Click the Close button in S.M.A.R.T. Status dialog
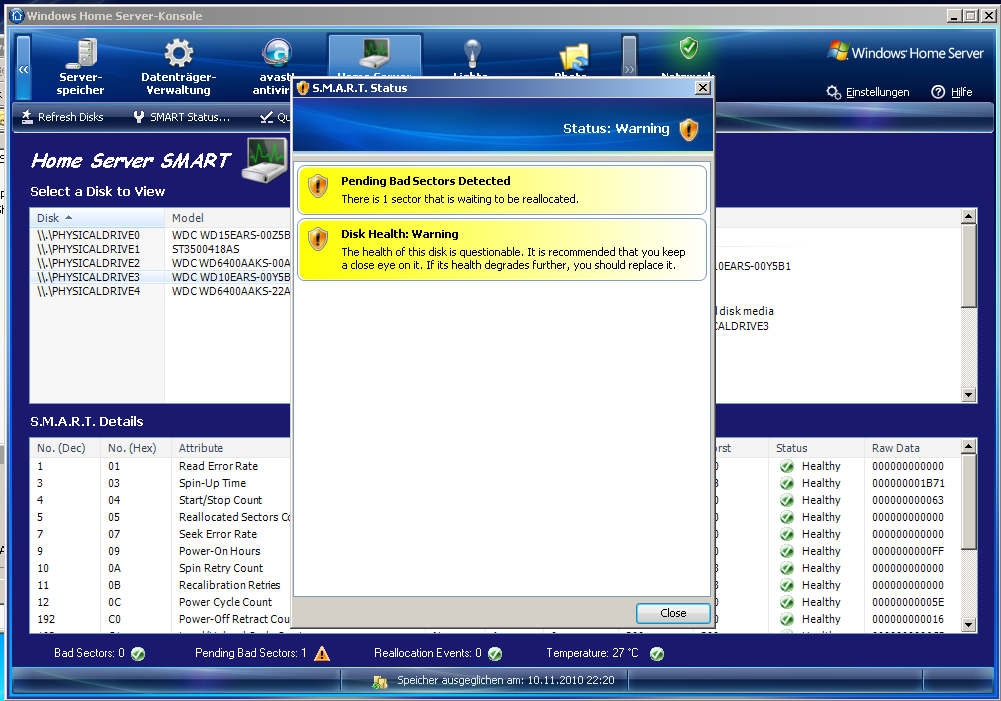Image resolution: width=1001 pixels, height=701 pixels. pyautogui.click(x=673, y=613)
